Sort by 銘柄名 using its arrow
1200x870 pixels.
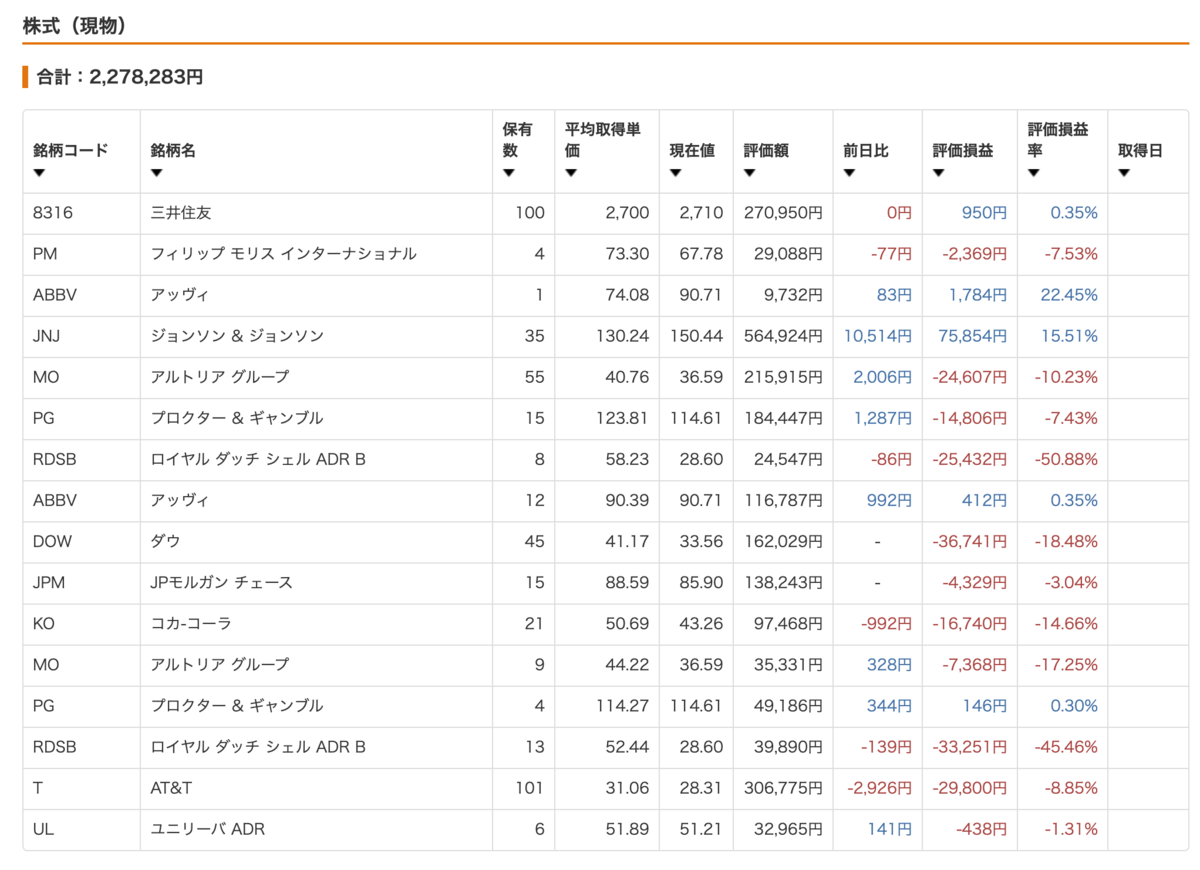(x=157, y=173)
